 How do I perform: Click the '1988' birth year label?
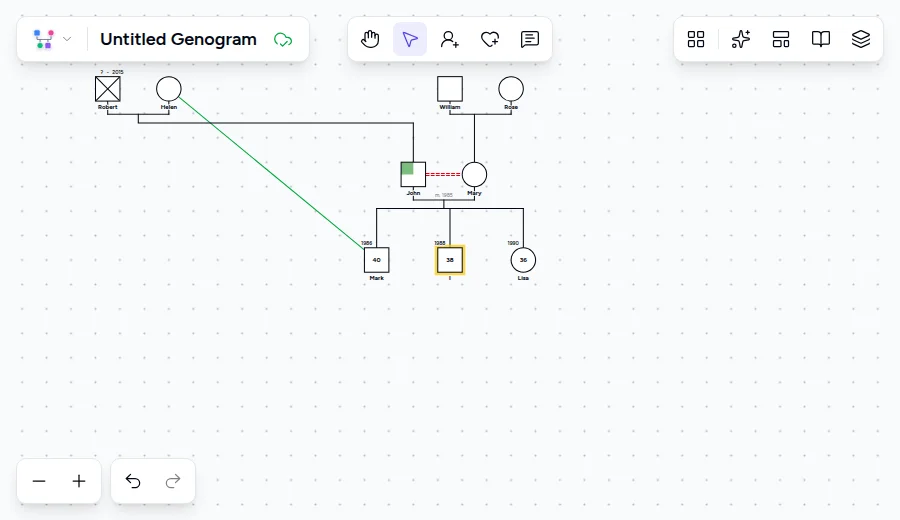440,243
